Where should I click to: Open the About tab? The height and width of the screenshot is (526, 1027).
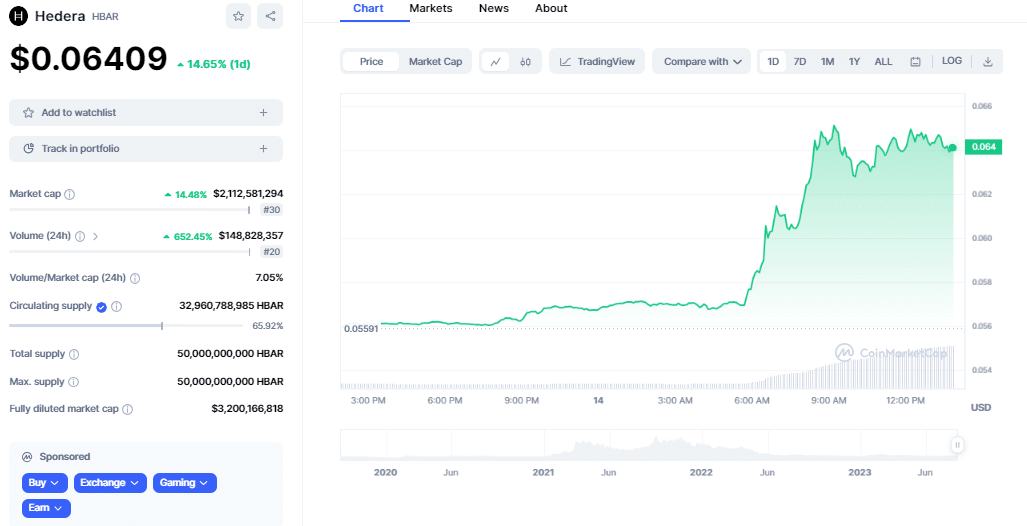551,9
